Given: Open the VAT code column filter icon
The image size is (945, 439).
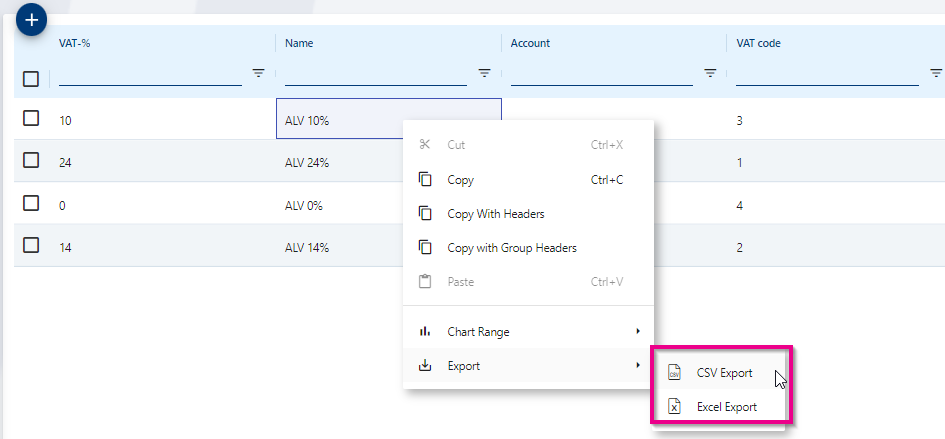Looking at the screenshot, I should point(936,73).
